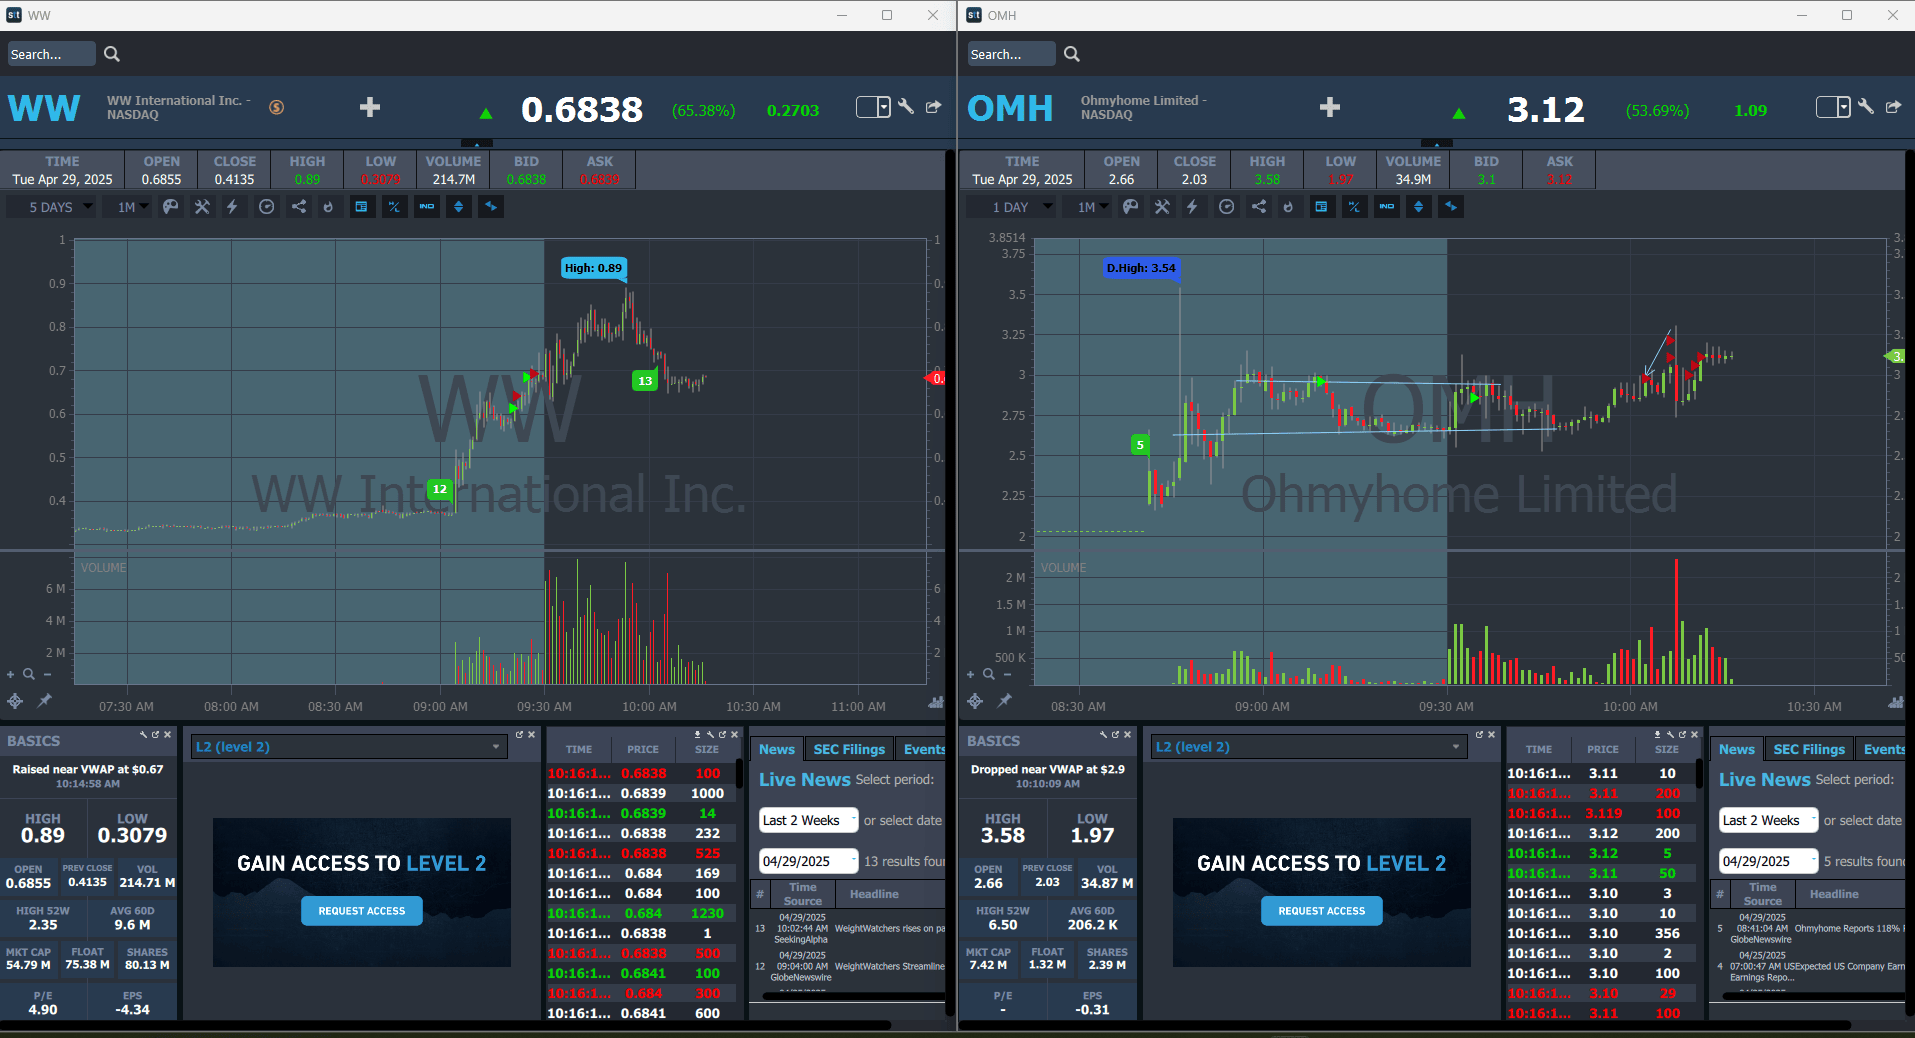Expand L2 (level 2) dropdown in OMH window
This screenshot has height=1038, width=1915.
click(x=1309, y=747)
